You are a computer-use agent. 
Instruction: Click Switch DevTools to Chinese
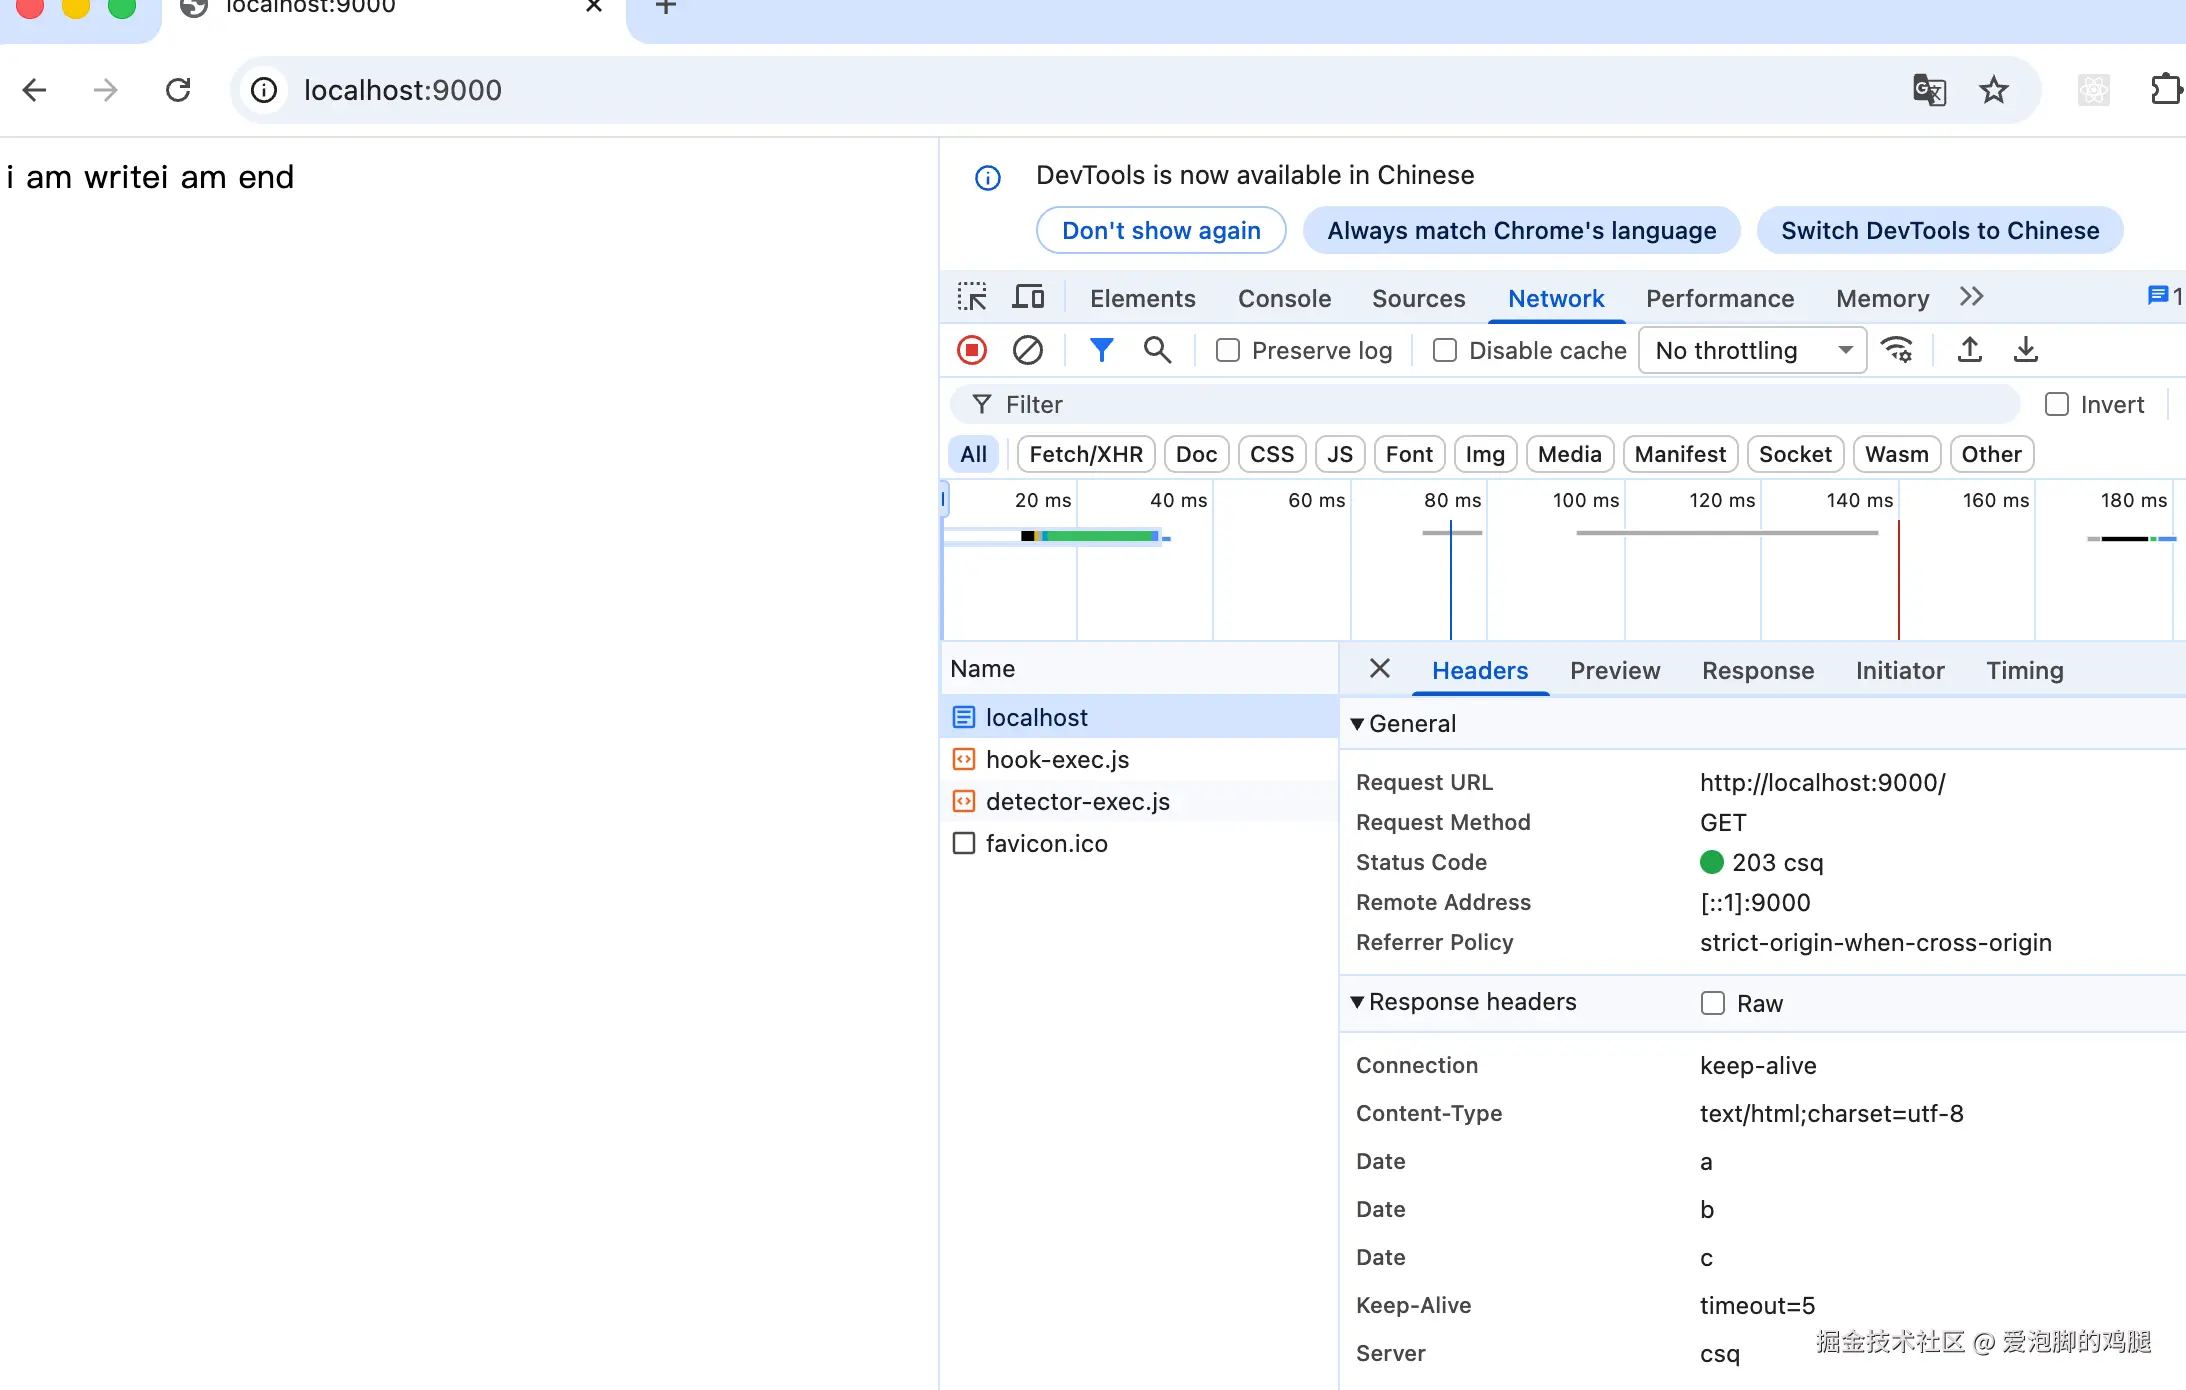(1940, 231)
